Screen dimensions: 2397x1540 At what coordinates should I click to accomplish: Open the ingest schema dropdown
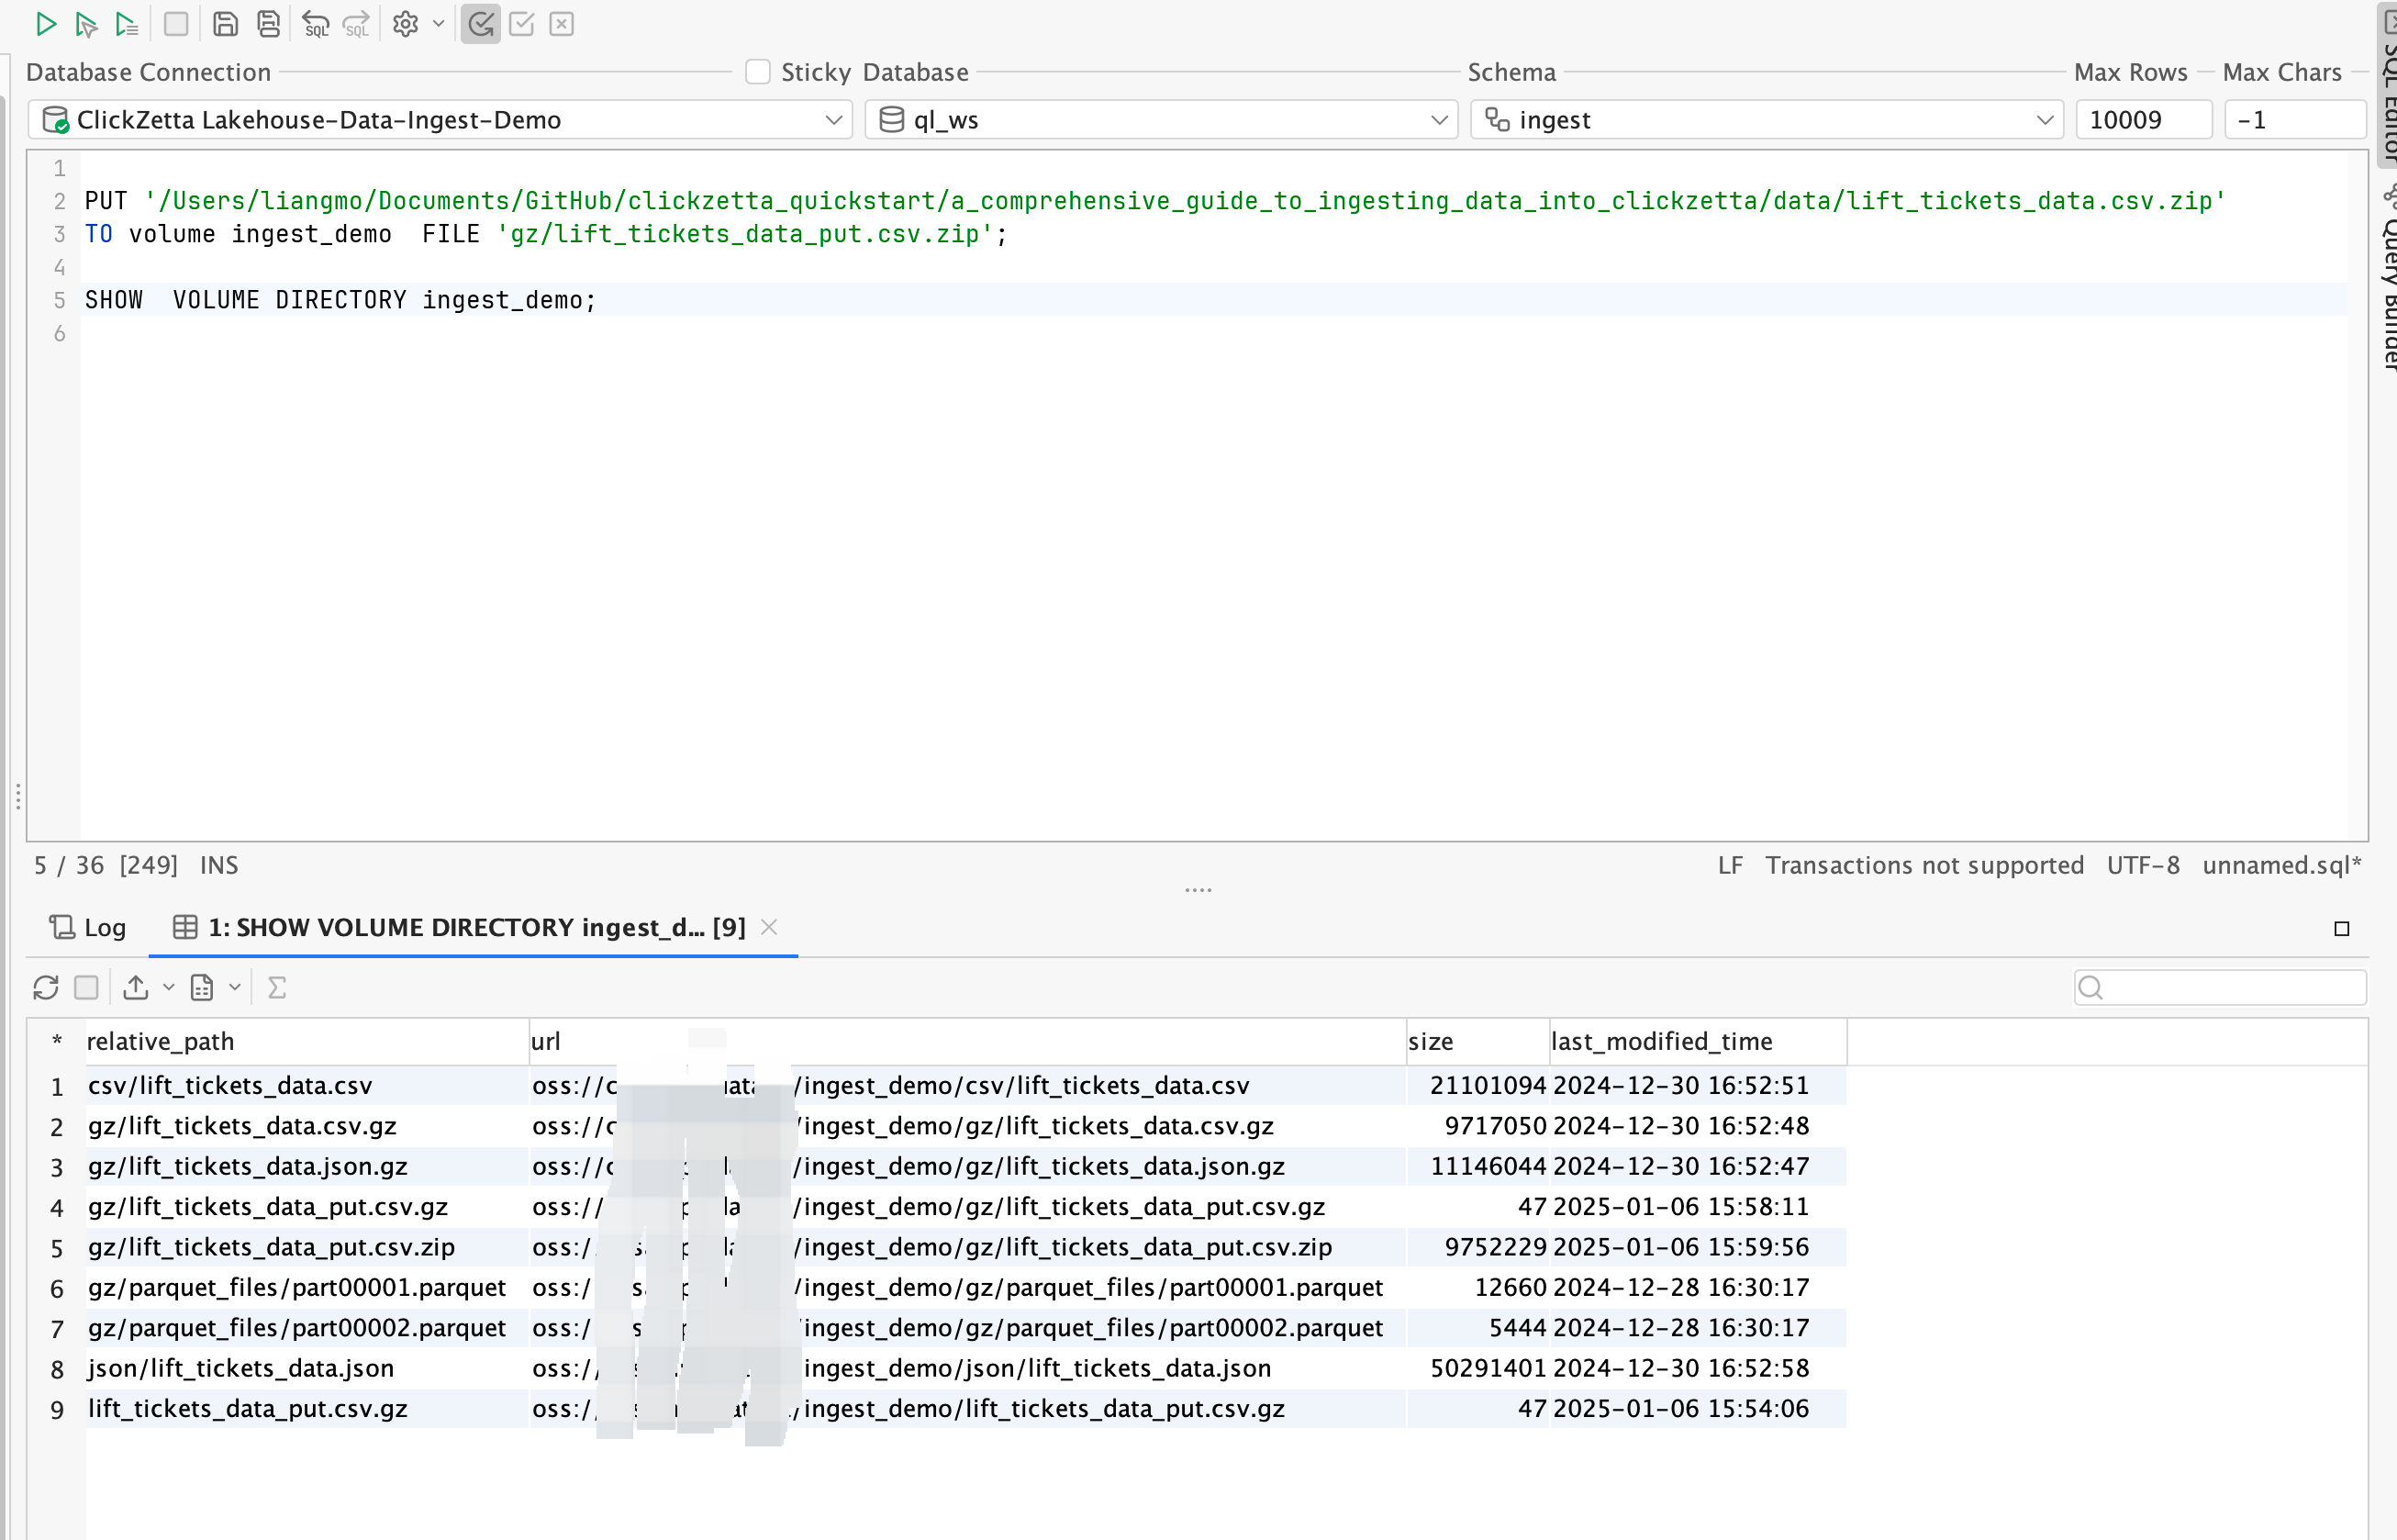tap(2045, 120)
